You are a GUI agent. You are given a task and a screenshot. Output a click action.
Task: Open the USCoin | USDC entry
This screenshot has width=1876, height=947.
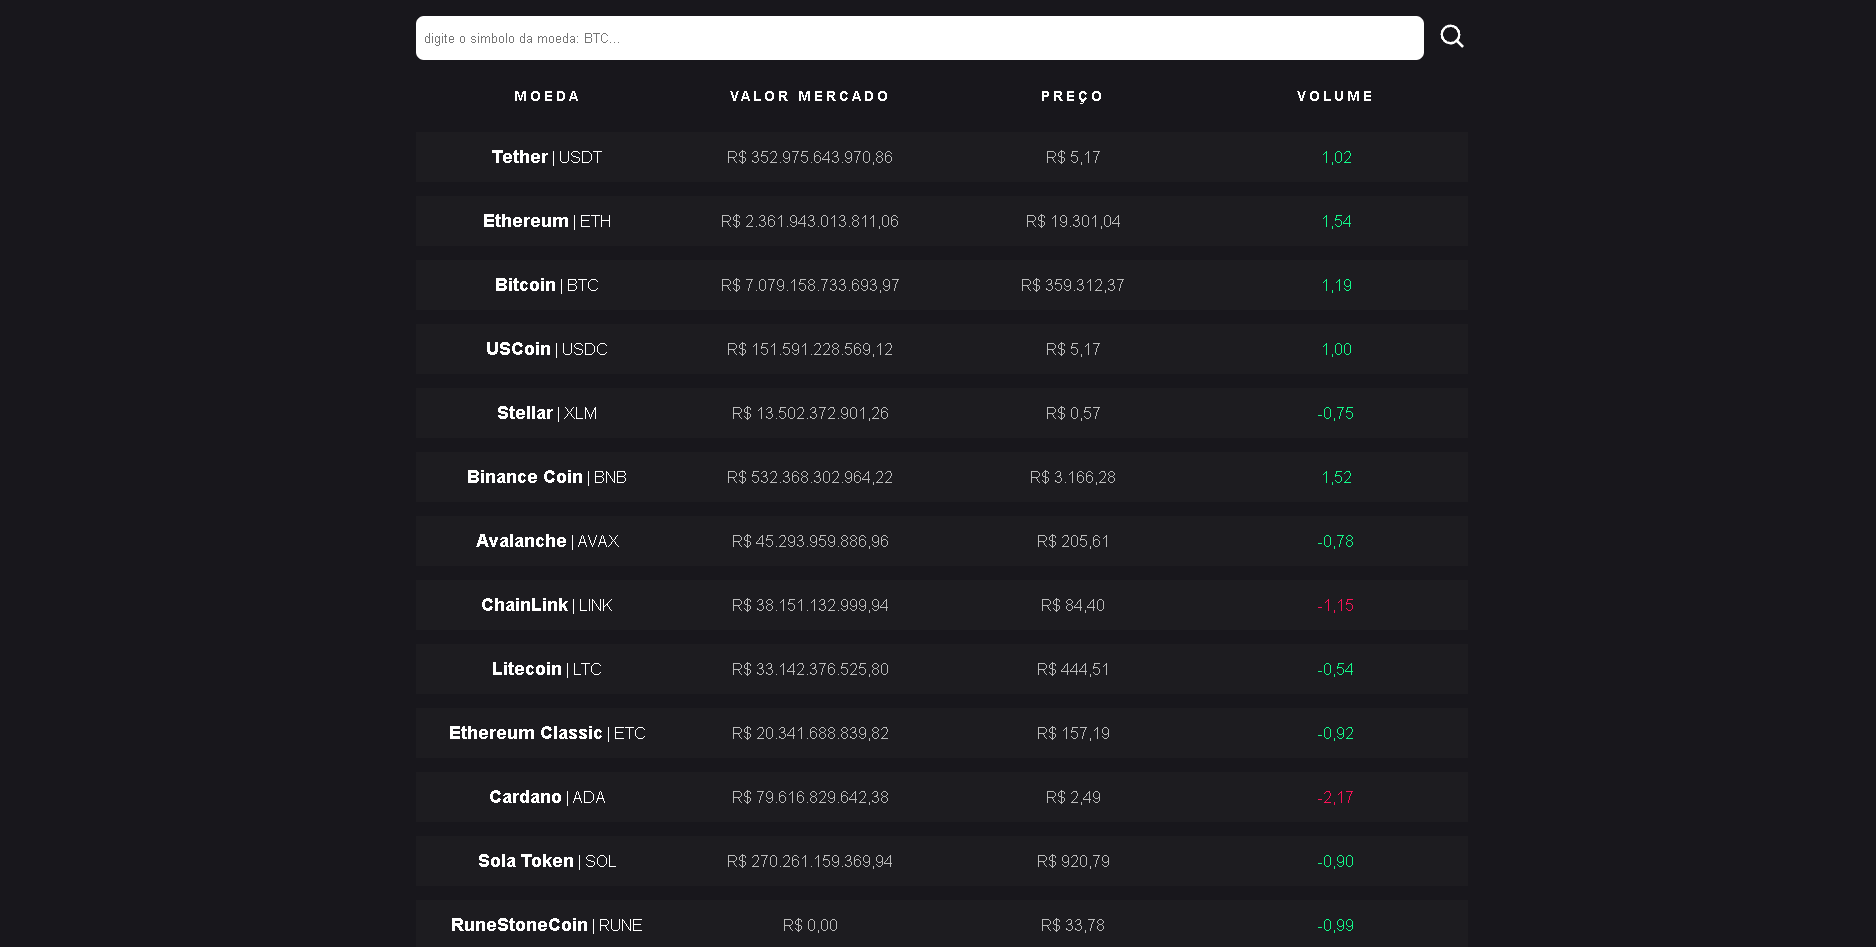click(x=547, y=349)
